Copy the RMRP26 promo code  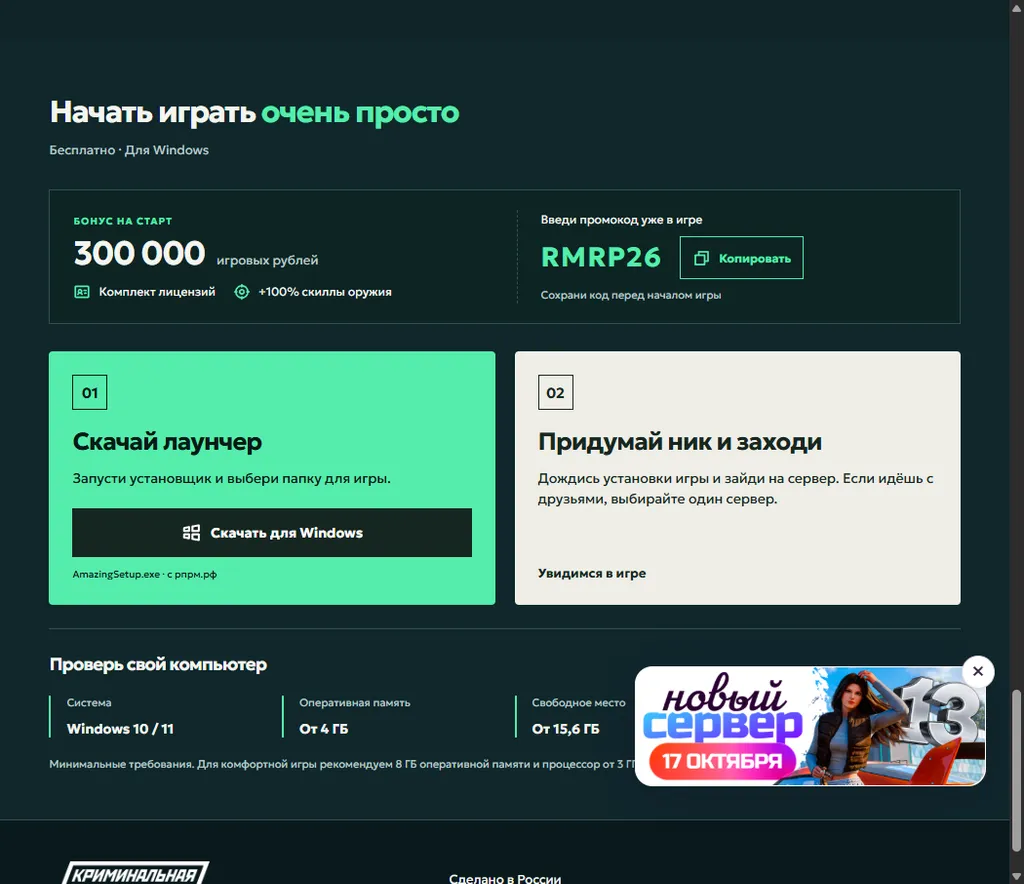point(741,258)
